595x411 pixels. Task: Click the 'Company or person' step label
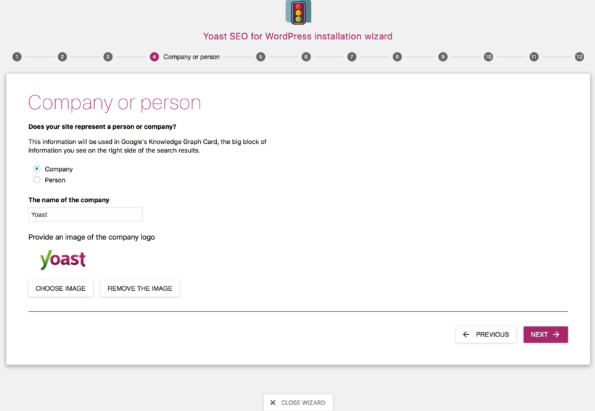coord(192,57)
